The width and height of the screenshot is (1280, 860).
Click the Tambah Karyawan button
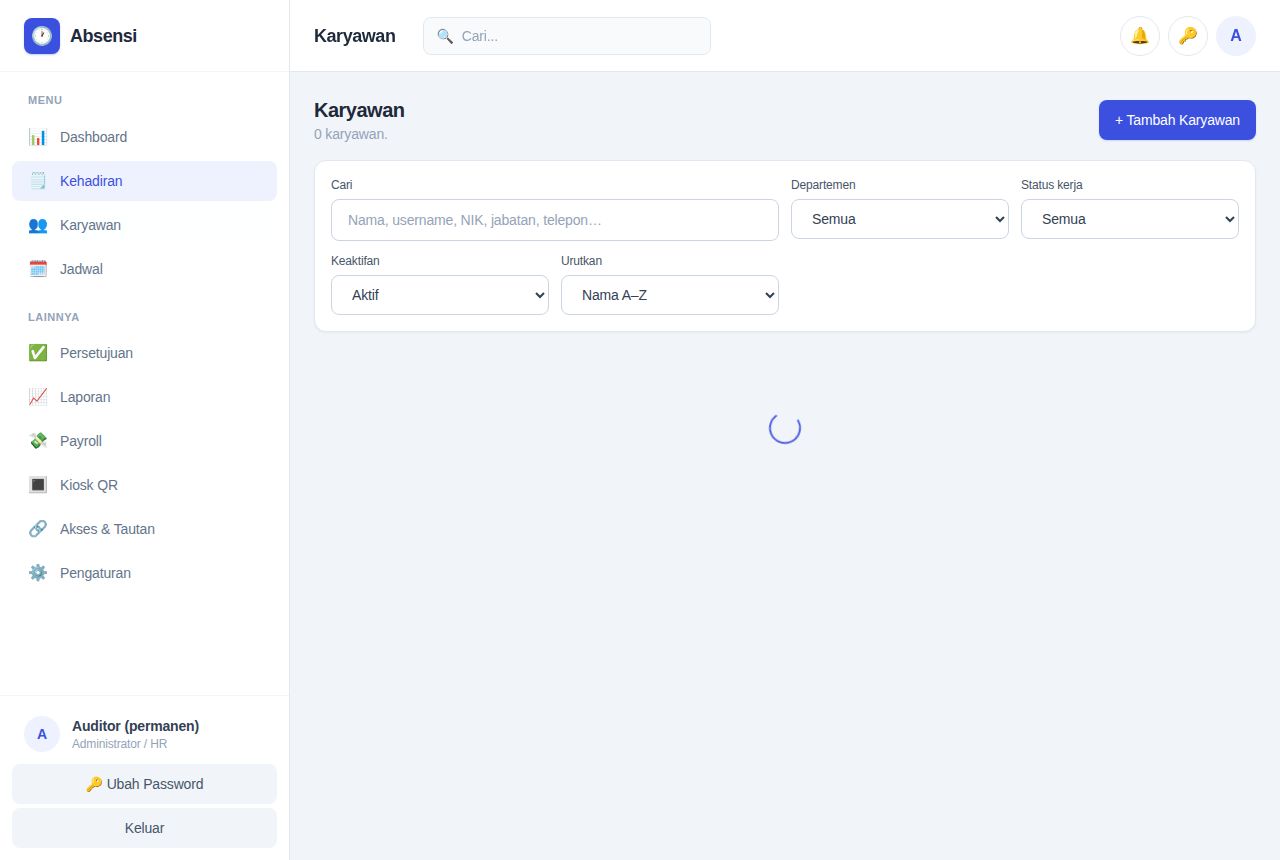pyautogui.click(x=1177, y=120)
